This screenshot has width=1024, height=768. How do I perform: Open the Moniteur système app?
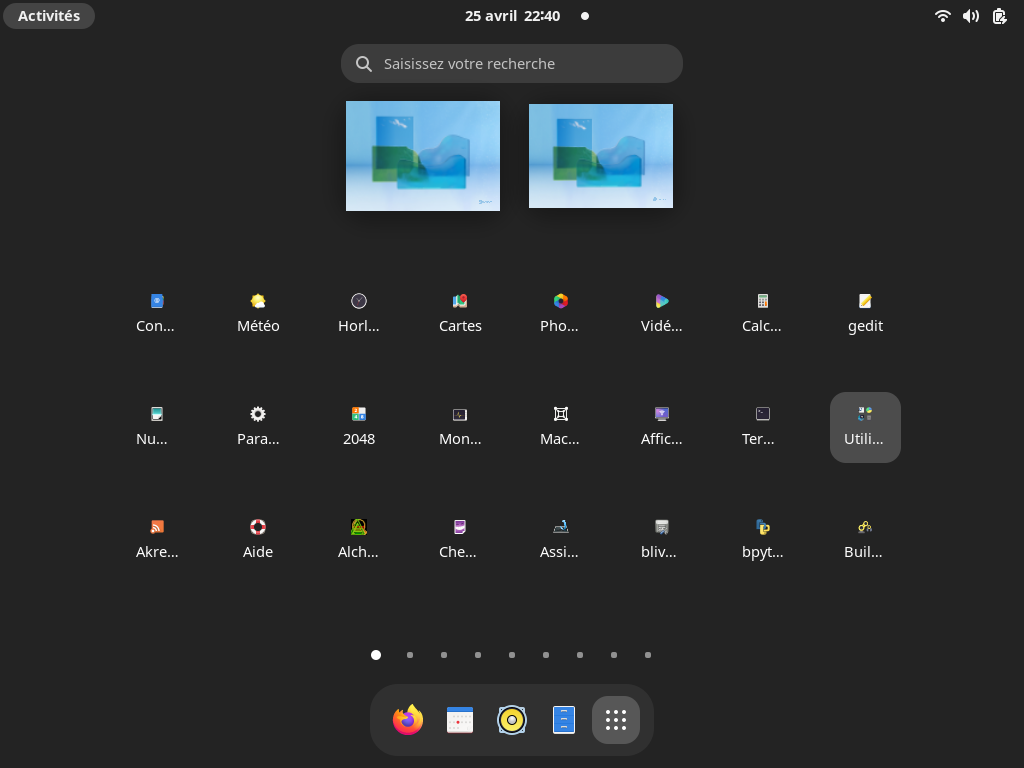click(460, 414)
